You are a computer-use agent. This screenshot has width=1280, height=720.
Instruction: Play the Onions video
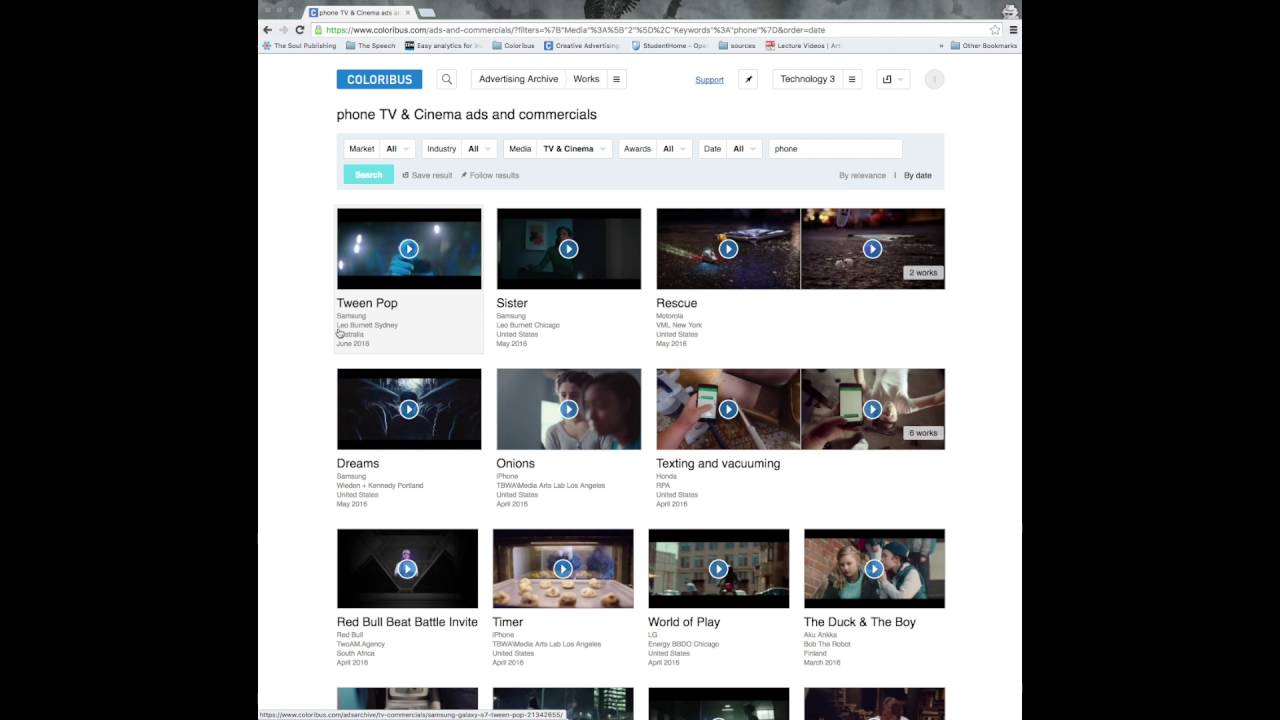click(x=568, y=409)
